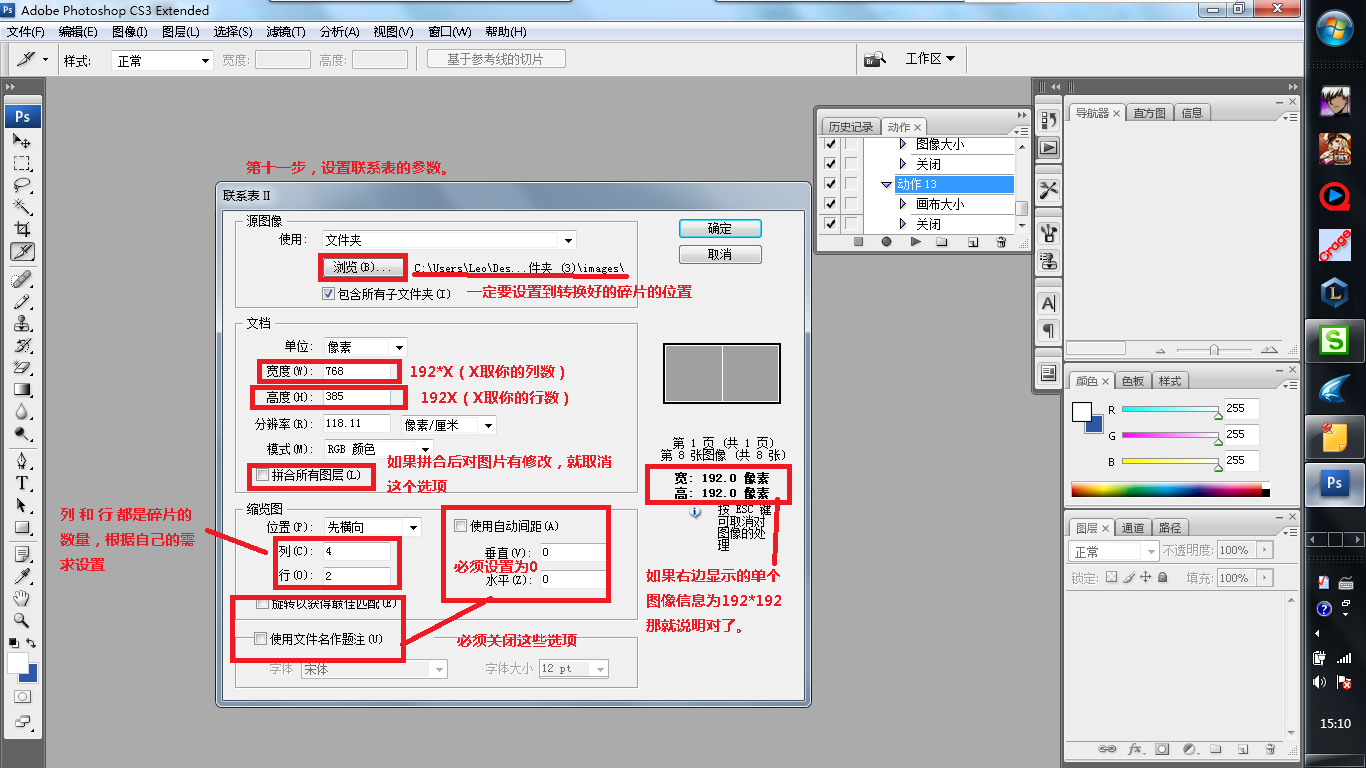This screenshot has width=1366, height=768.
Task: Select the Eraser tool
Action: 22,367
